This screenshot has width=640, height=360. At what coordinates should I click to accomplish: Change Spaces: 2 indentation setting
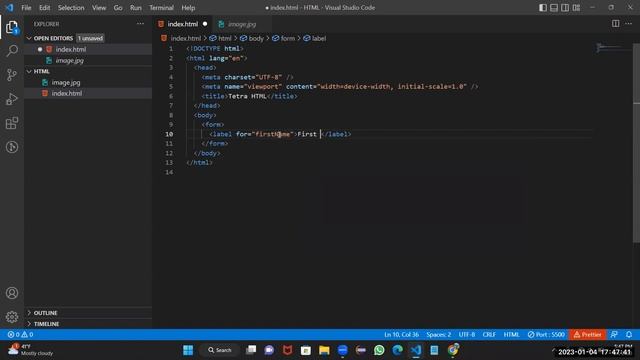click(439, 335)
